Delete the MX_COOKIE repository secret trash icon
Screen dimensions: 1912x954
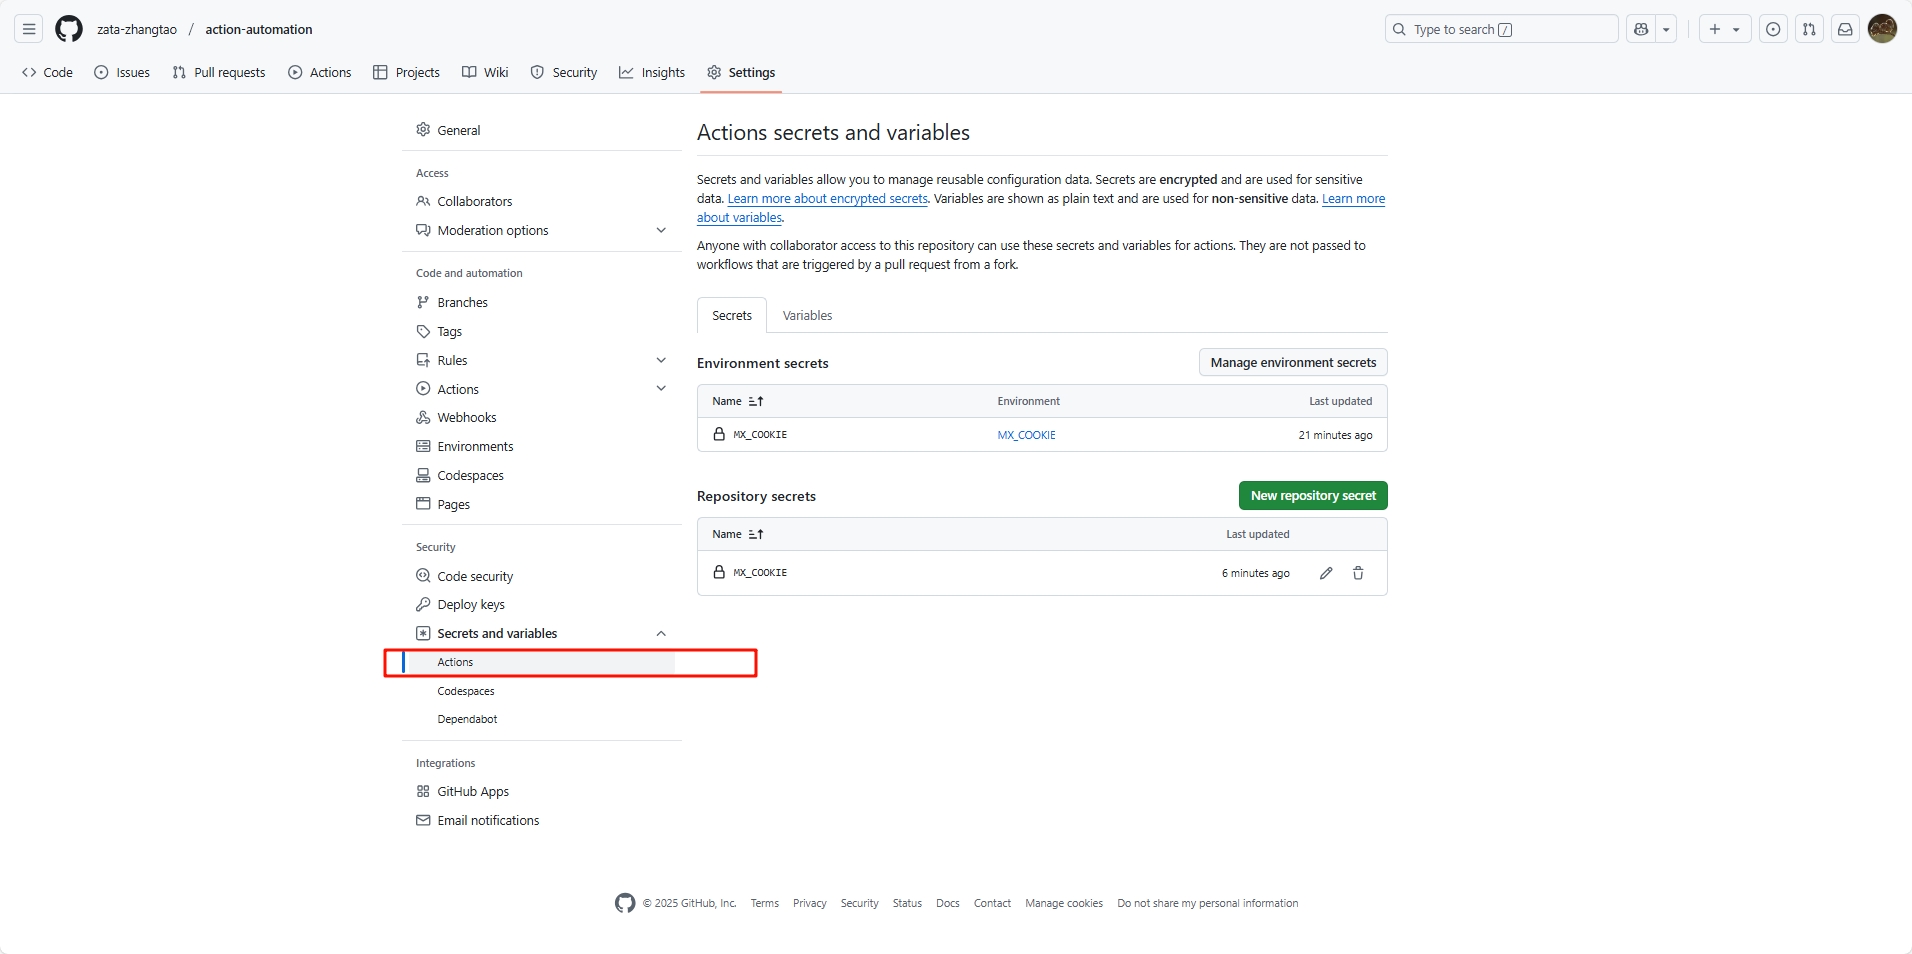[1358, 573]
